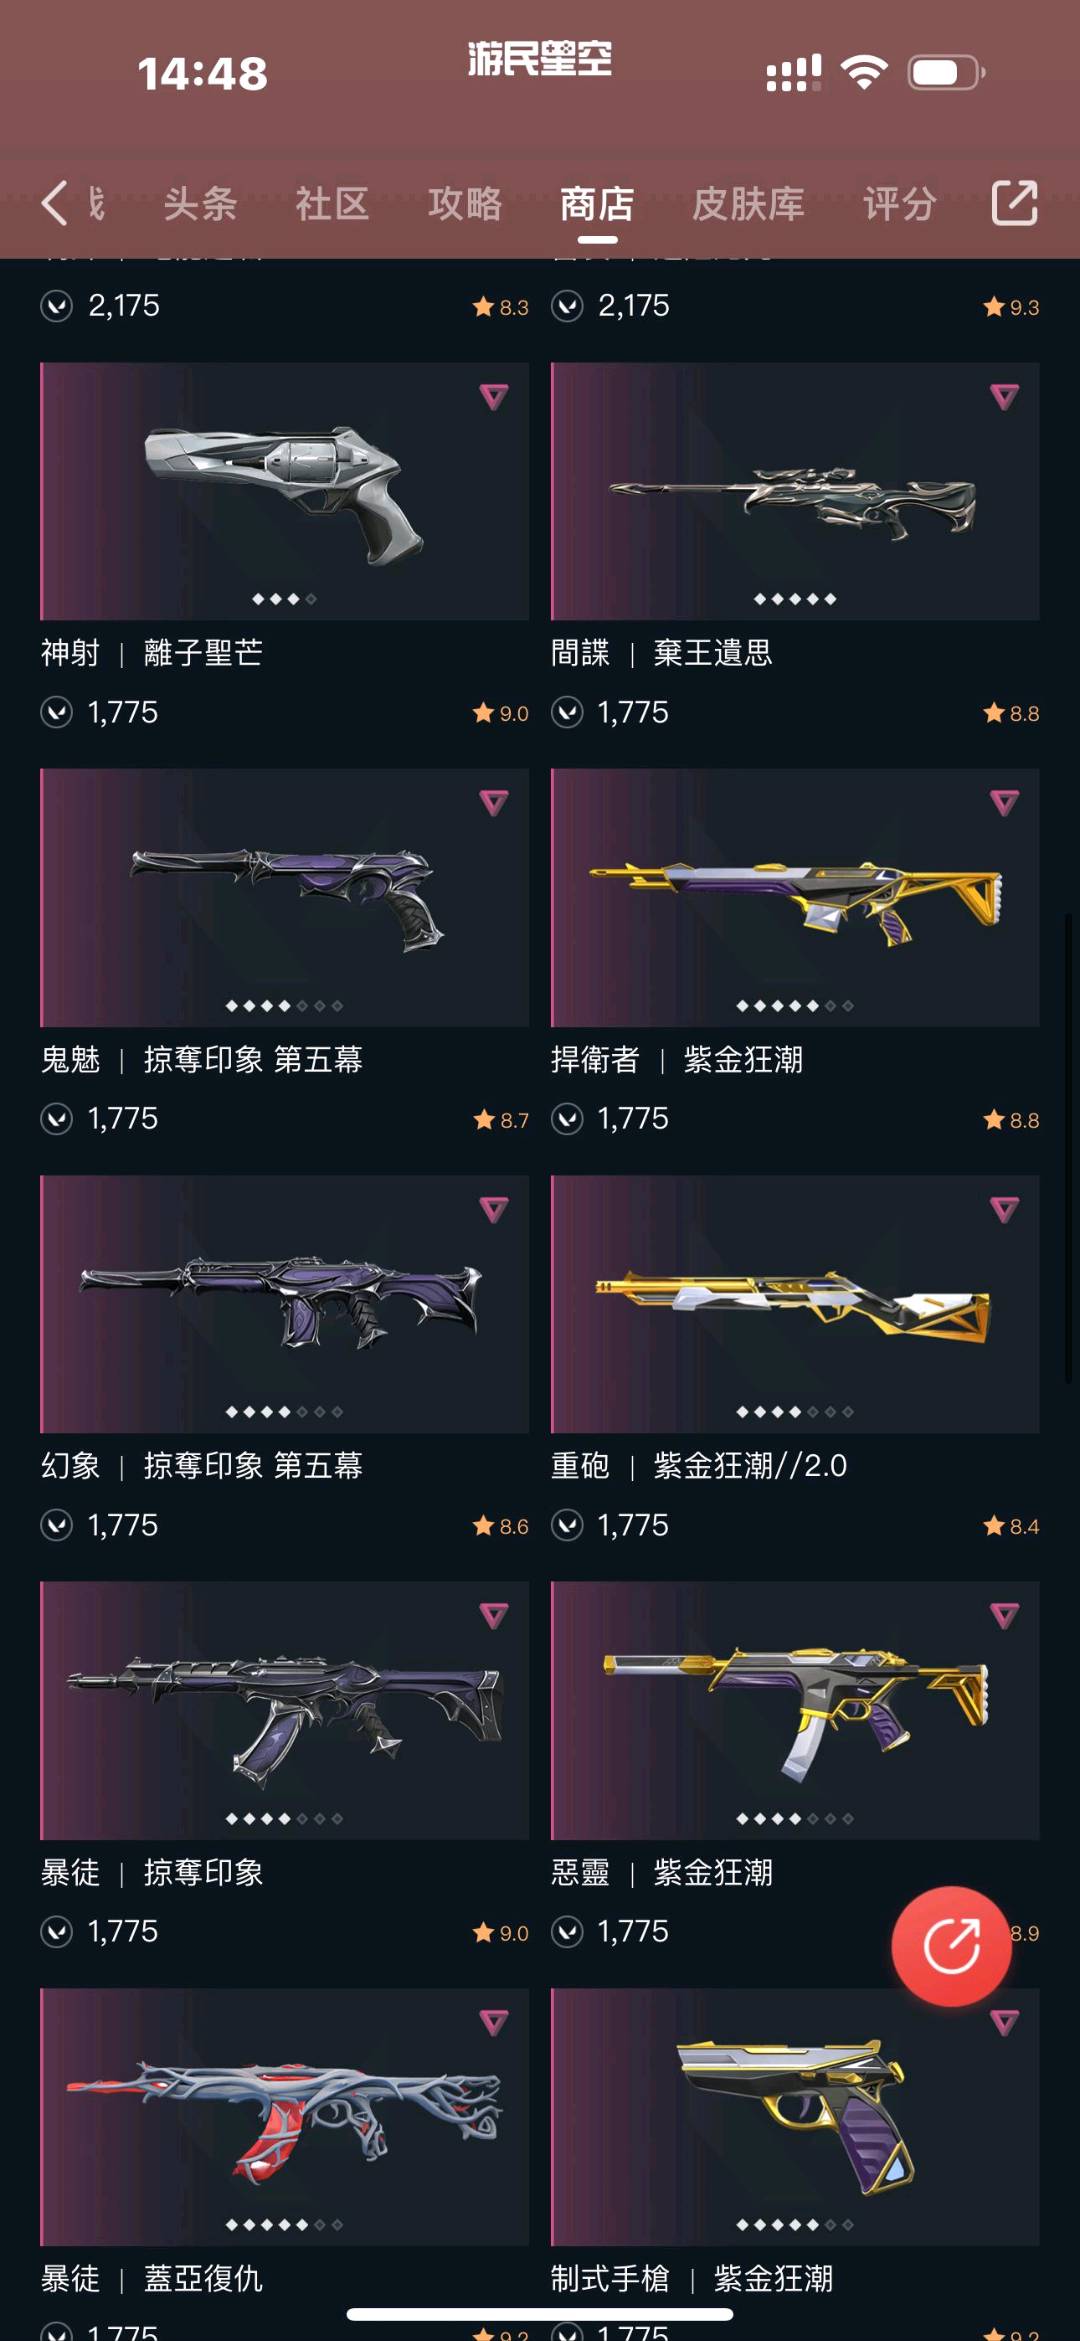The width and height of the screenshot is (1080, 2341).
Task: Go to the 头条 tab
Action: click(200, 204)
